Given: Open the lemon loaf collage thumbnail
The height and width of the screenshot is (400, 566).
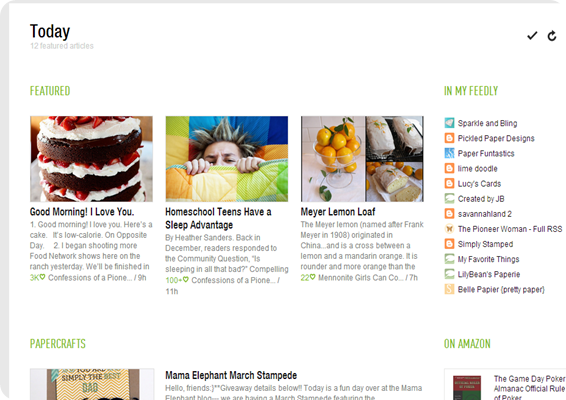Looking at the screenshot, I should 362,159.
